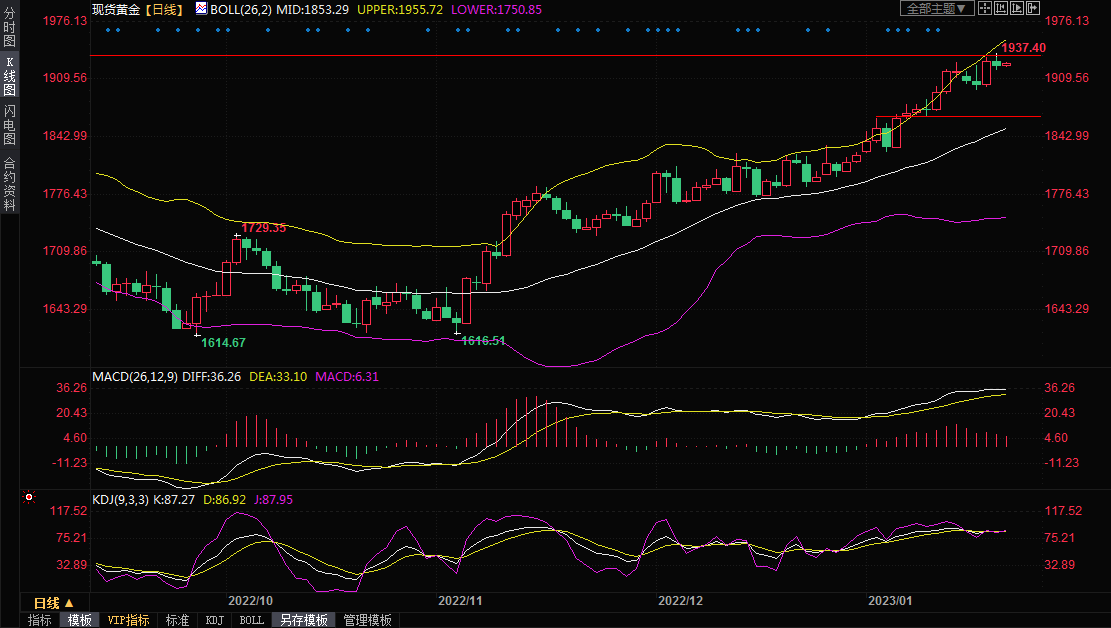The width and height of the screenshot is (1111, 628).
Task: Expand the 日线 period selector
Action: [x=53, y=603]
